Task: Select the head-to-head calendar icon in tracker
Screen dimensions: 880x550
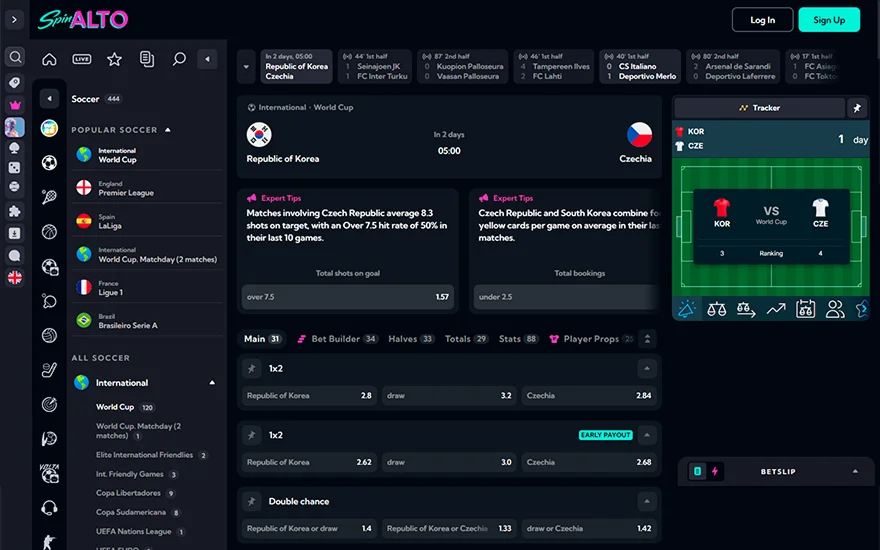Action: (x=805, y=309)
